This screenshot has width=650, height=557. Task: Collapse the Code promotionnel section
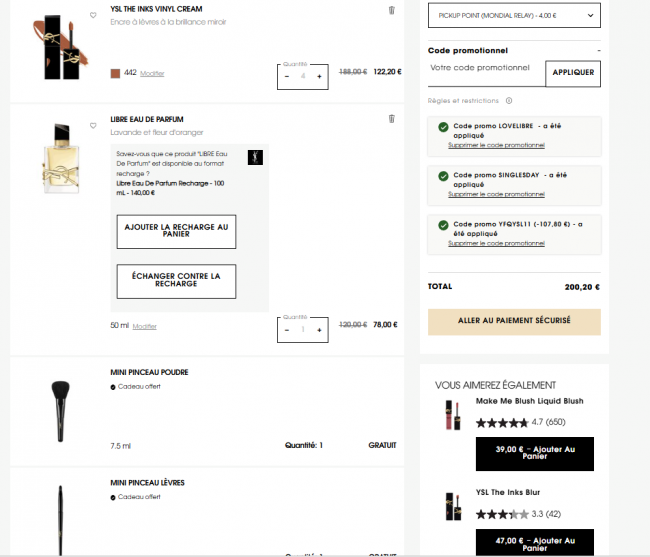click(x=598, y=49)
